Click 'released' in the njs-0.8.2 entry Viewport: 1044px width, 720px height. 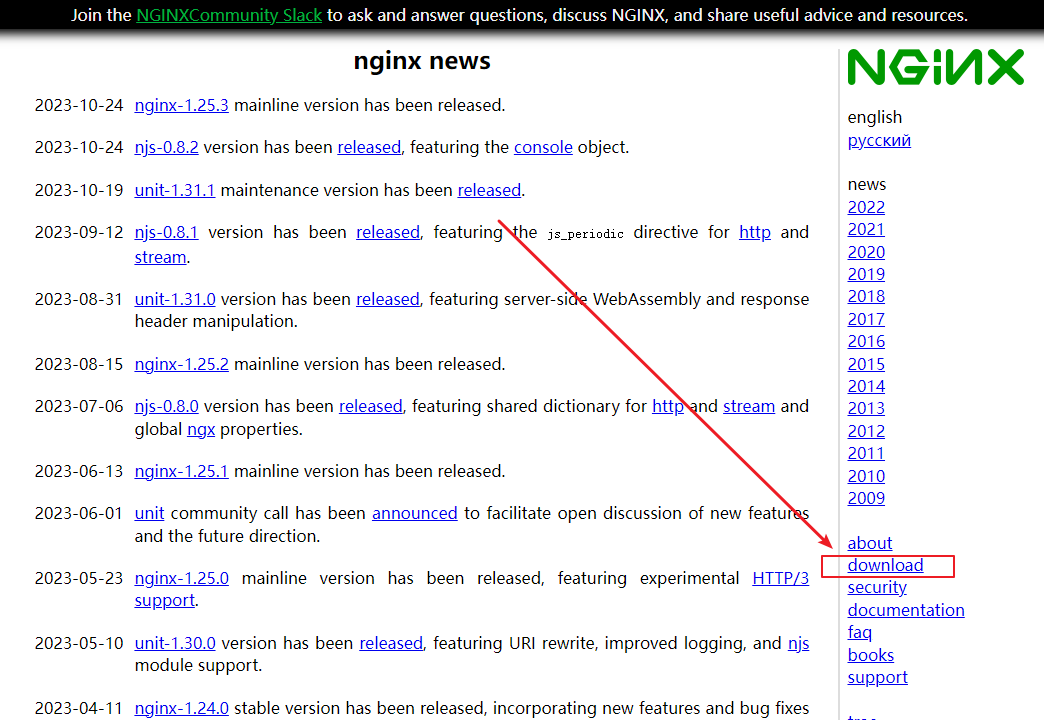(370, 147)
